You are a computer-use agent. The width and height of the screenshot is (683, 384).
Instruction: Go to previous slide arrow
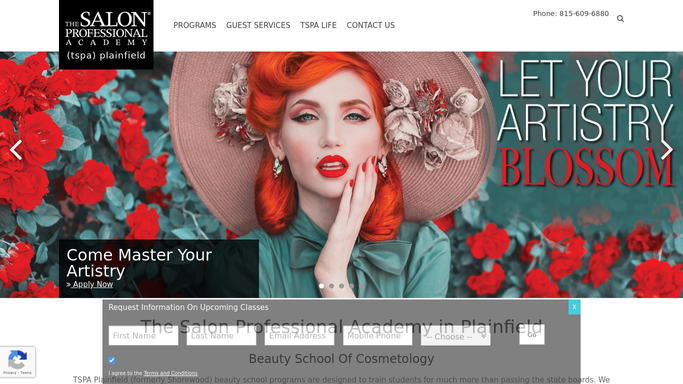(16, 150)
